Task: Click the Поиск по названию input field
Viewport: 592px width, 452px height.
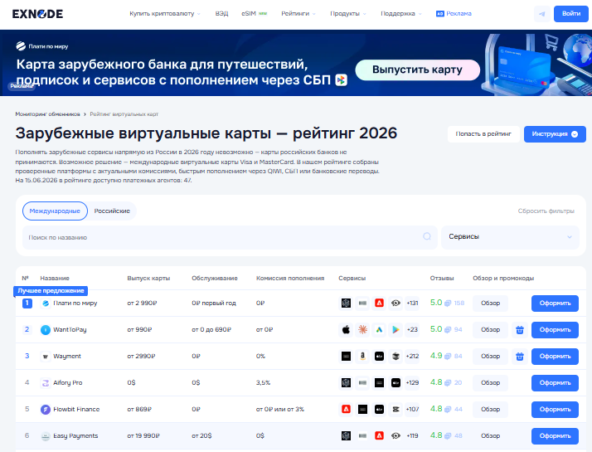Action: pos(230,238)
